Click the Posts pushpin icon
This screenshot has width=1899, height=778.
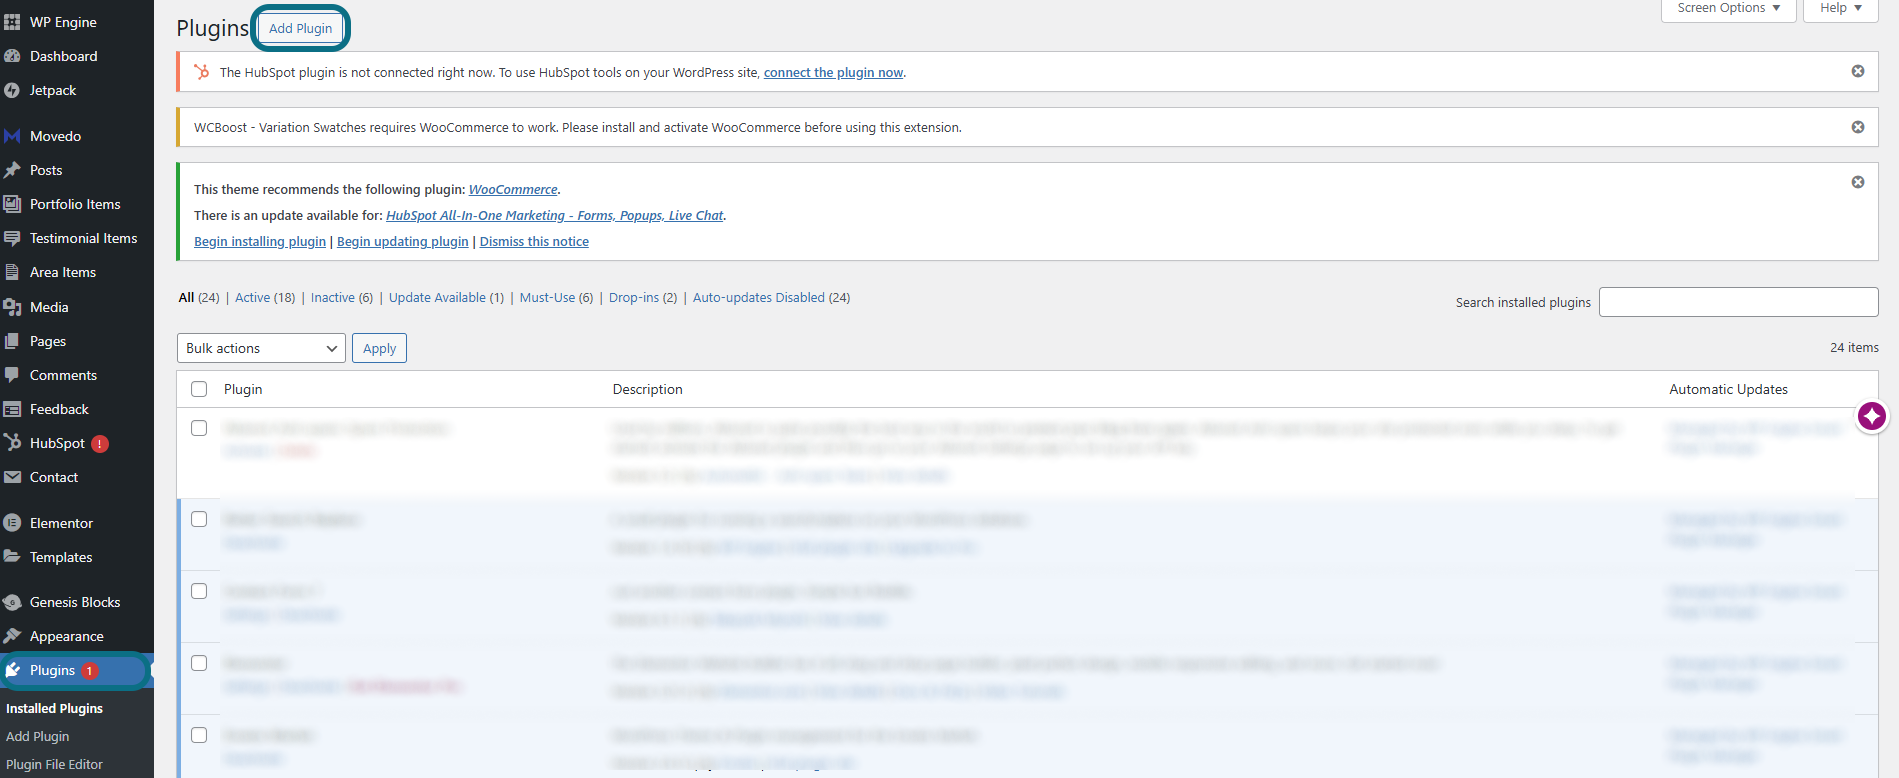[x=12, y=170]
